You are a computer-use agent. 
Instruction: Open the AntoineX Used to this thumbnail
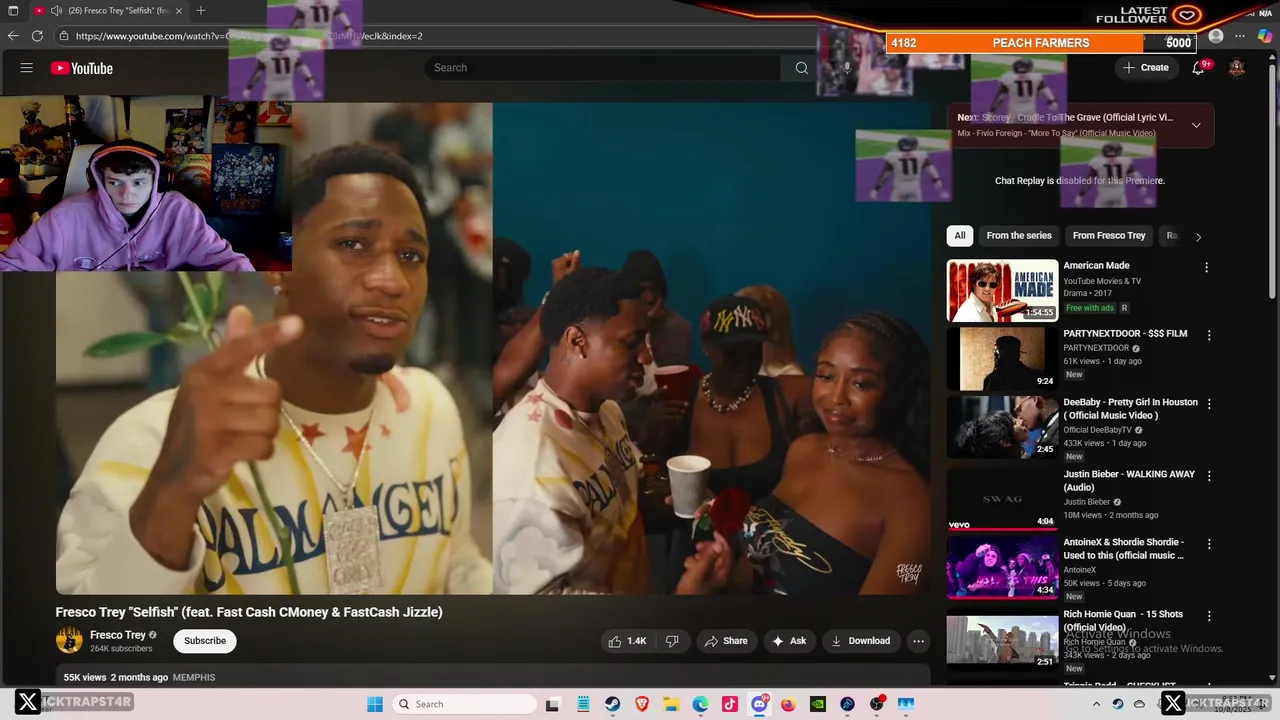[1002, 567]
